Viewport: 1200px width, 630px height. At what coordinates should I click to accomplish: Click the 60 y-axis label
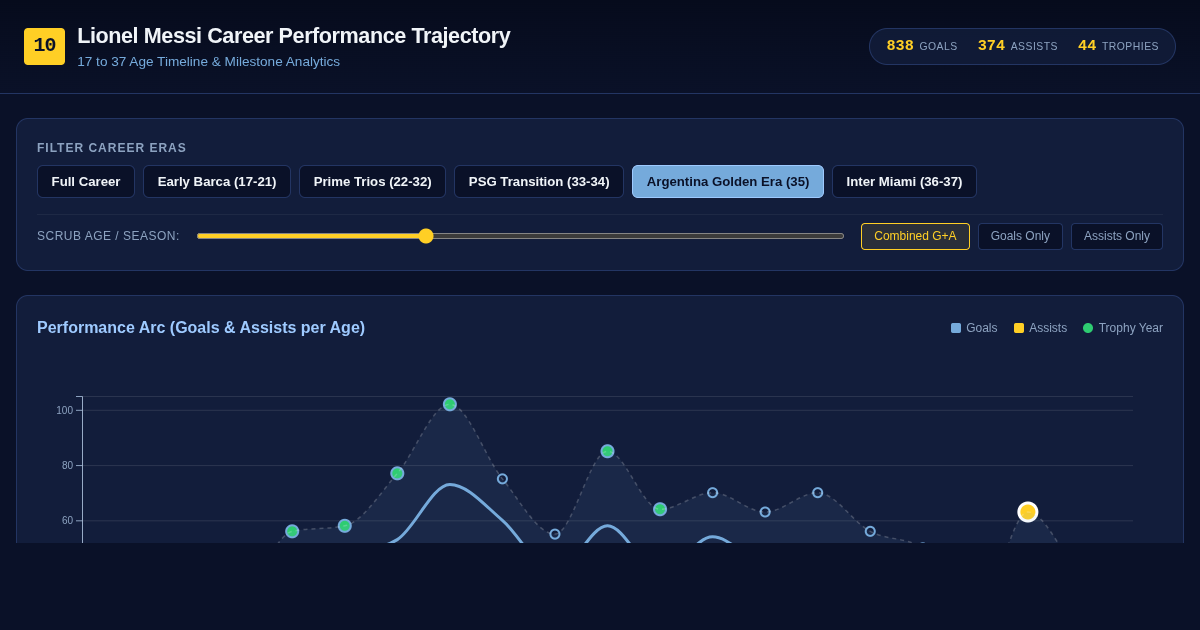tap(67, 520)
